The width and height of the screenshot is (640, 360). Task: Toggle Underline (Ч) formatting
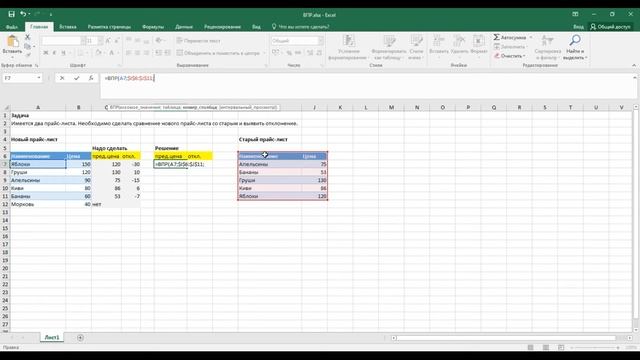click(63, 53)
